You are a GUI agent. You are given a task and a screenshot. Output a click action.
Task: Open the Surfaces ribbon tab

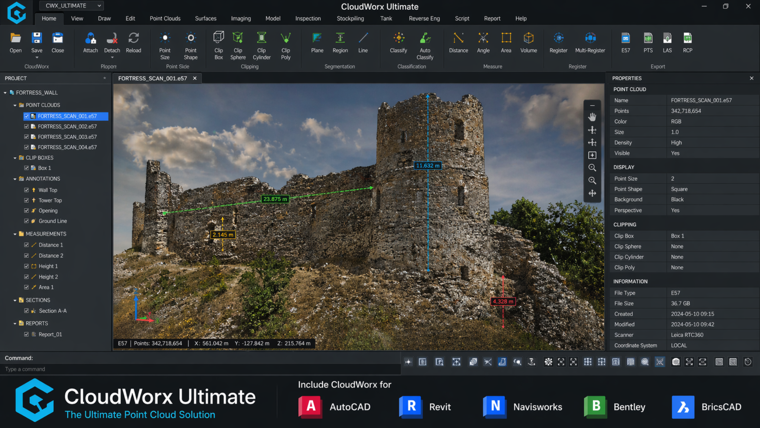[206, 18]
